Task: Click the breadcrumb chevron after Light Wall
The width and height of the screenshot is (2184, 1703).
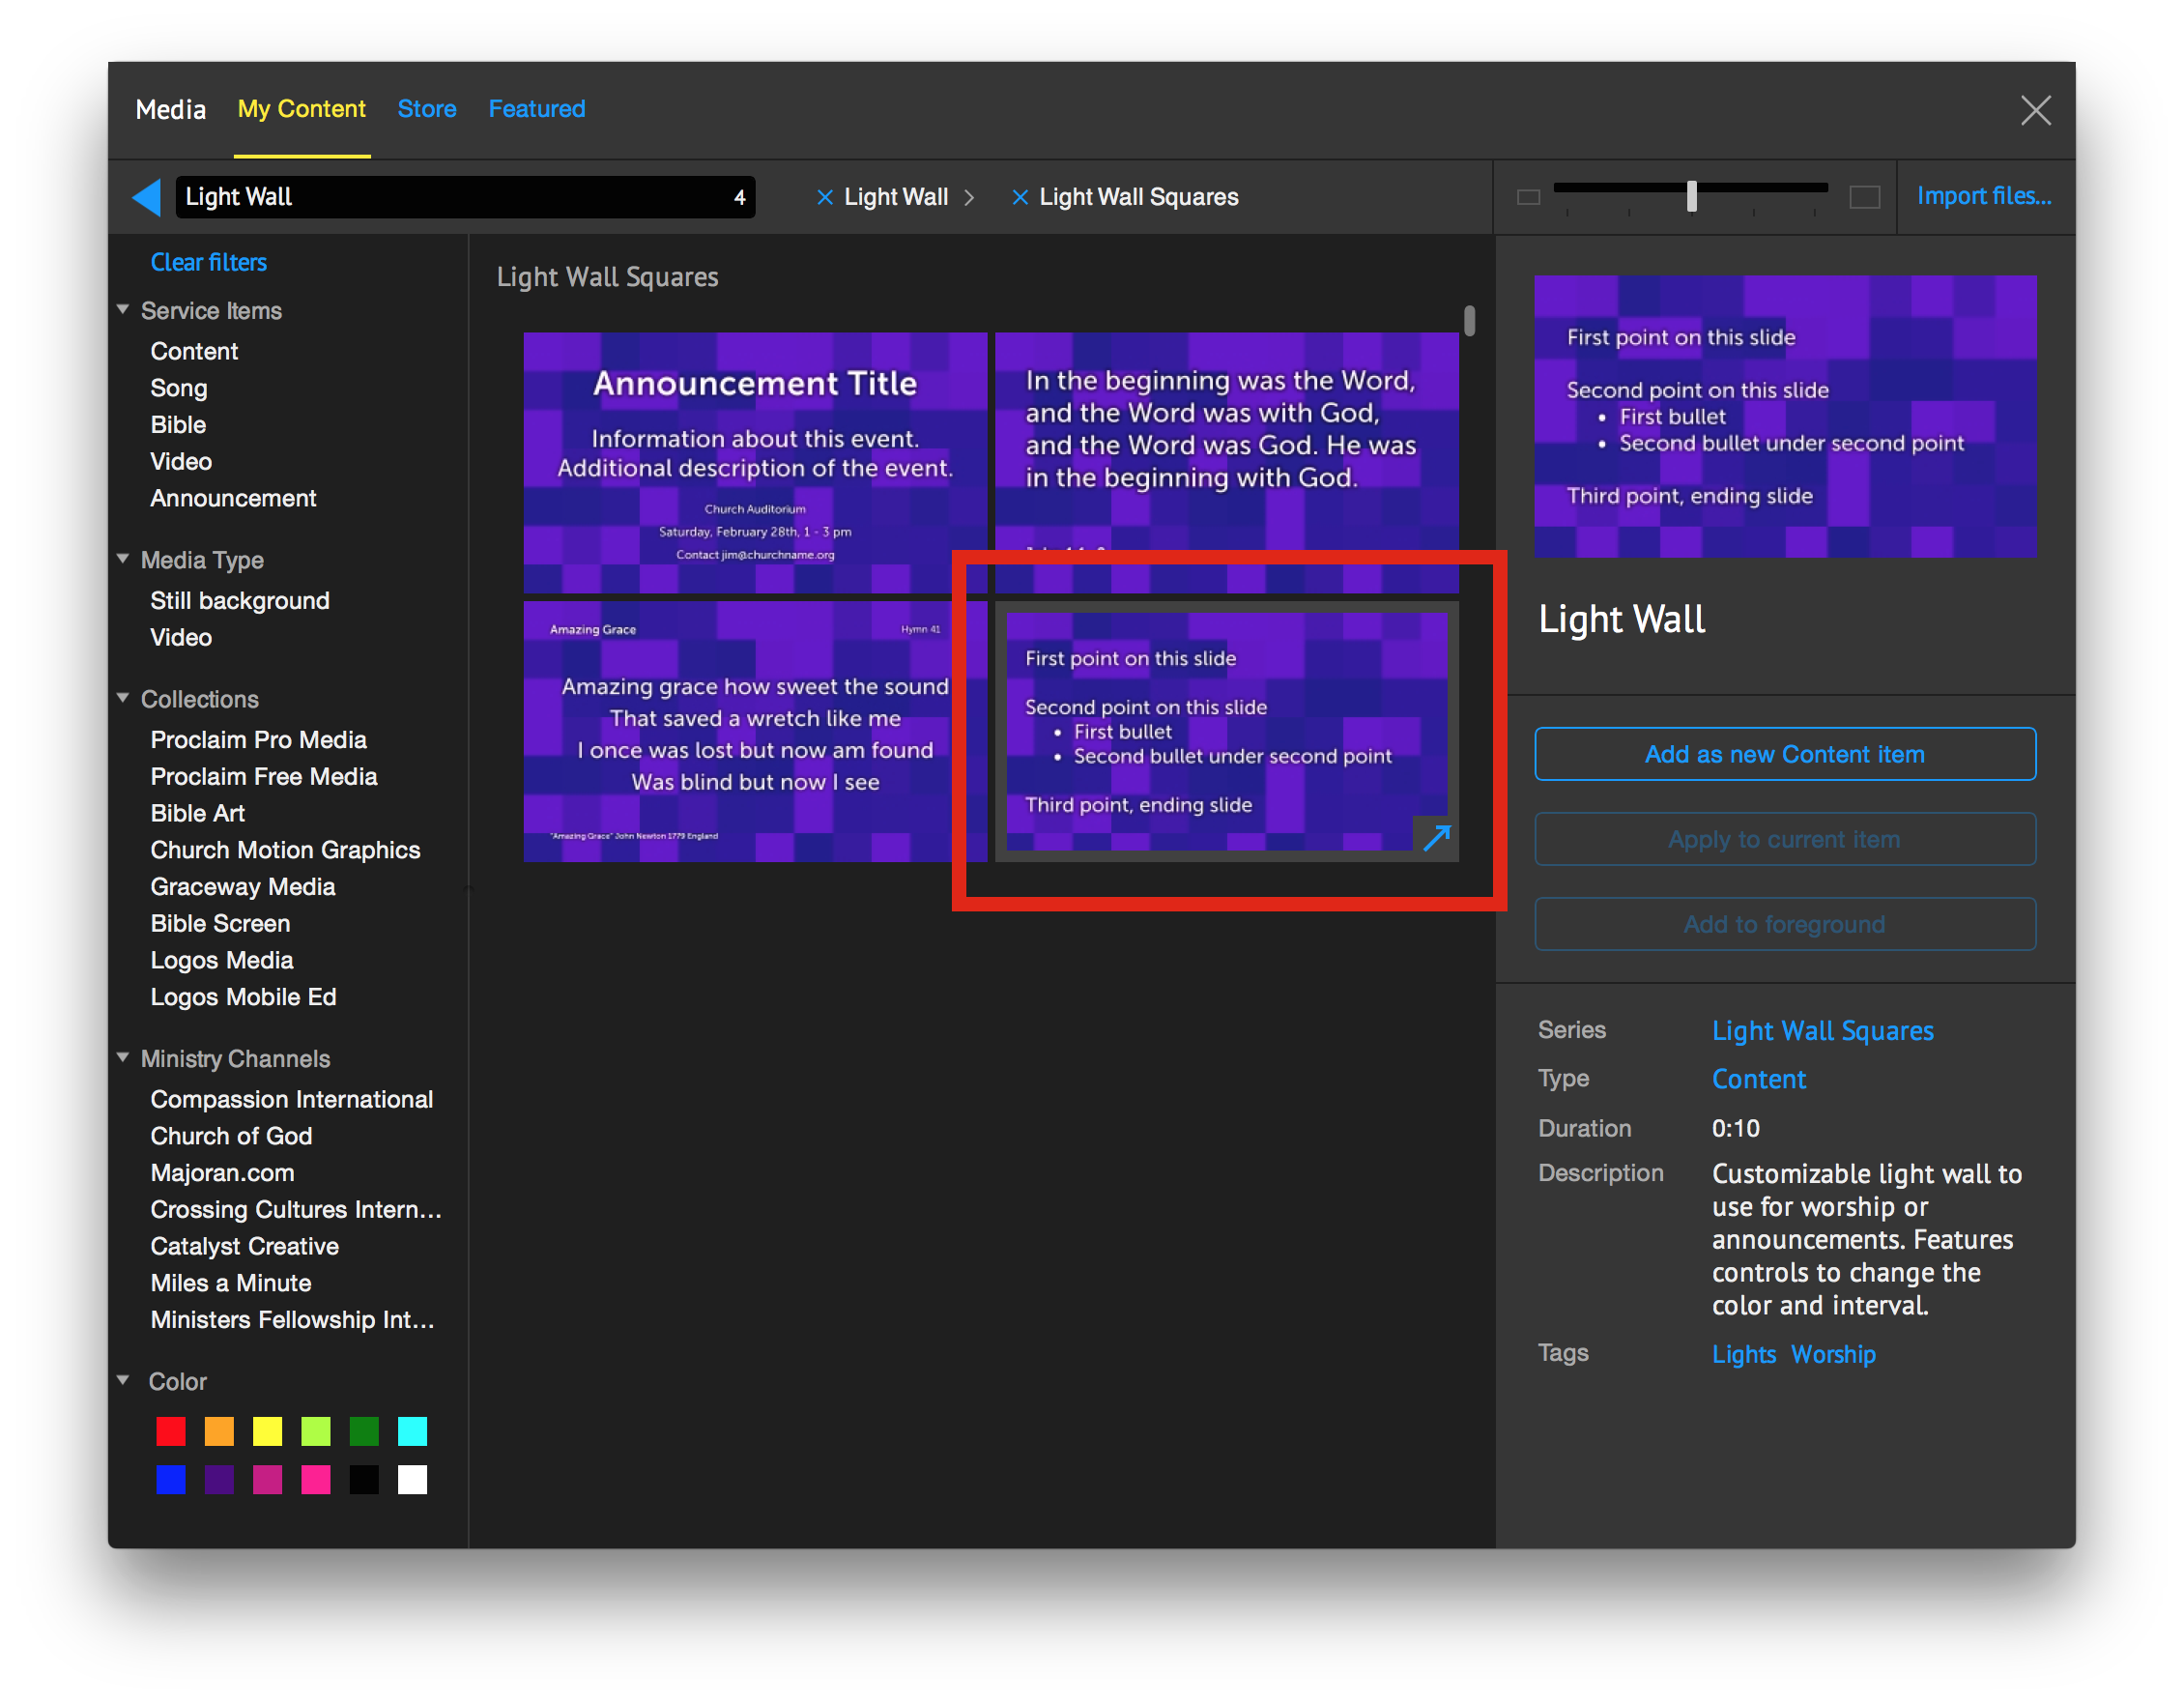Action: point(969,197)
